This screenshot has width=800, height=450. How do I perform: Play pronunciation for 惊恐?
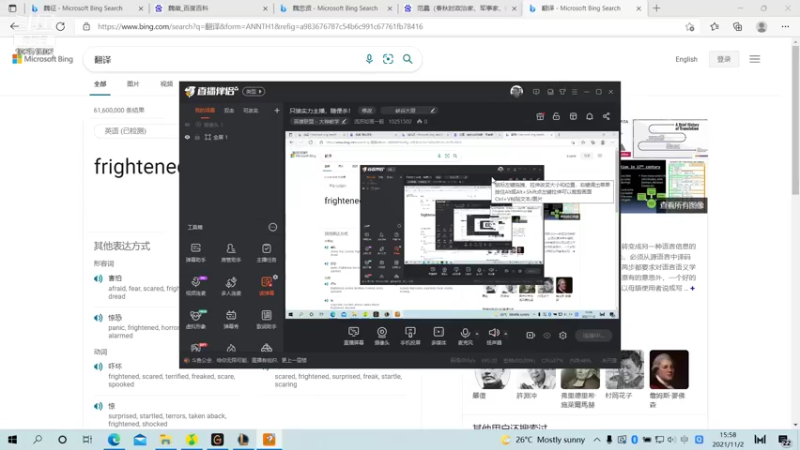tap(98, 318)
